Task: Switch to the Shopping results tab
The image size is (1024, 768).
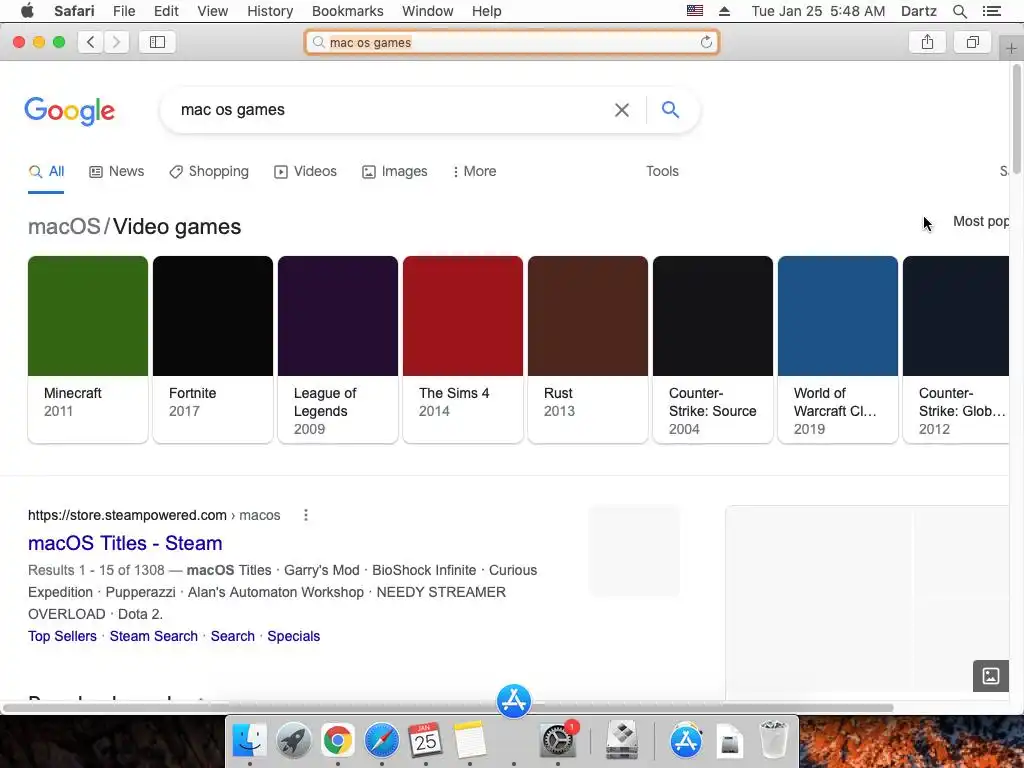Action: coord(209,171)
